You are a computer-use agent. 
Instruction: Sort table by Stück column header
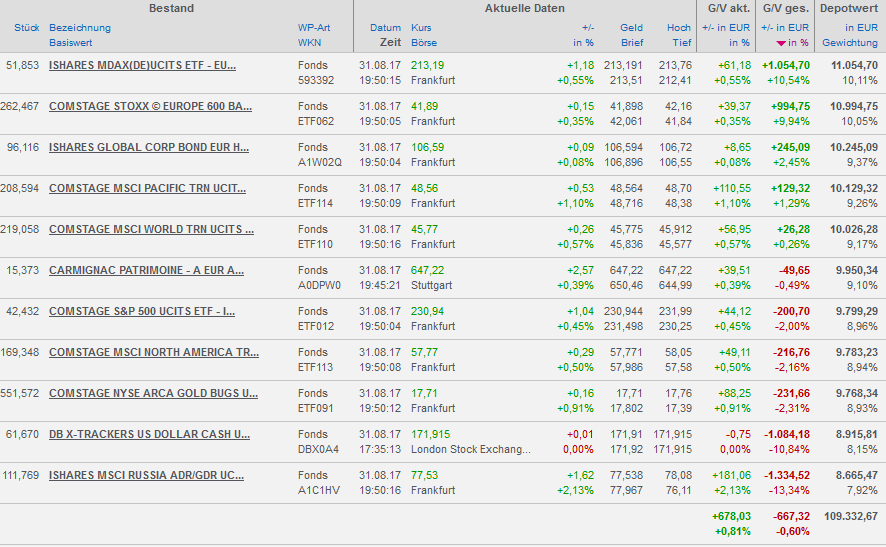coord(26,28)
